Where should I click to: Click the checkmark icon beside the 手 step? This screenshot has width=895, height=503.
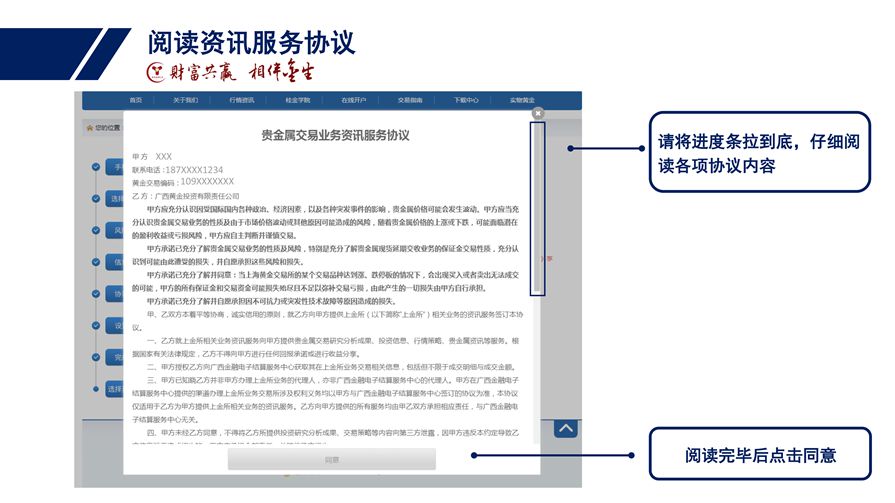96,167
